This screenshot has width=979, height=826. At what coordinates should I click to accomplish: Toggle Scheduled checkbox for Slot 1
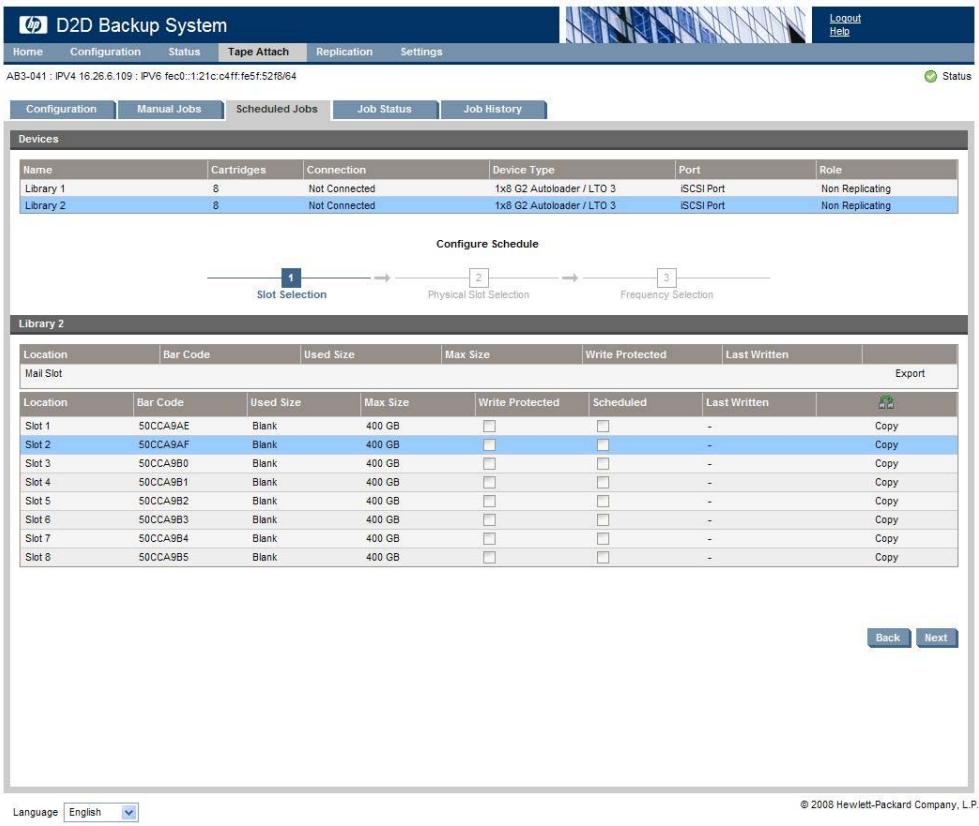click(x=603, y=426)
